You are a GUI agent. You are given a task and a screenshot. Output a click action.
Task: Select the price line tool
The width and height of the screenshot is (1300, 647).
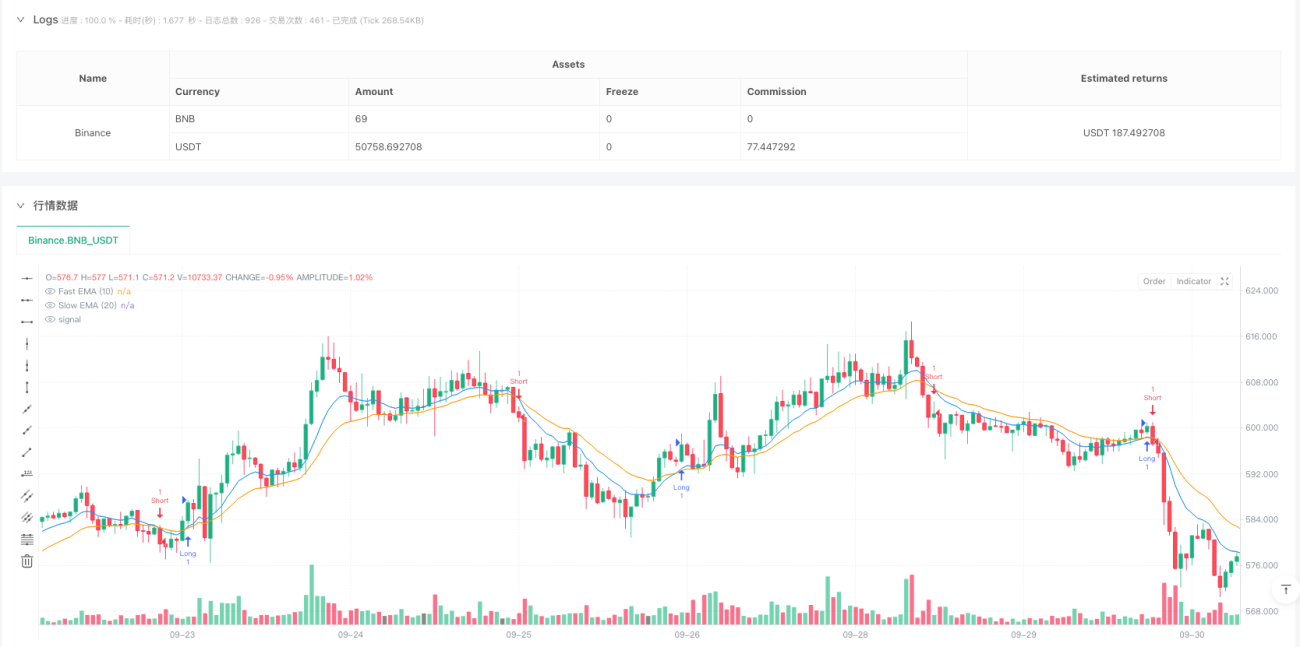tap(27, 474)
